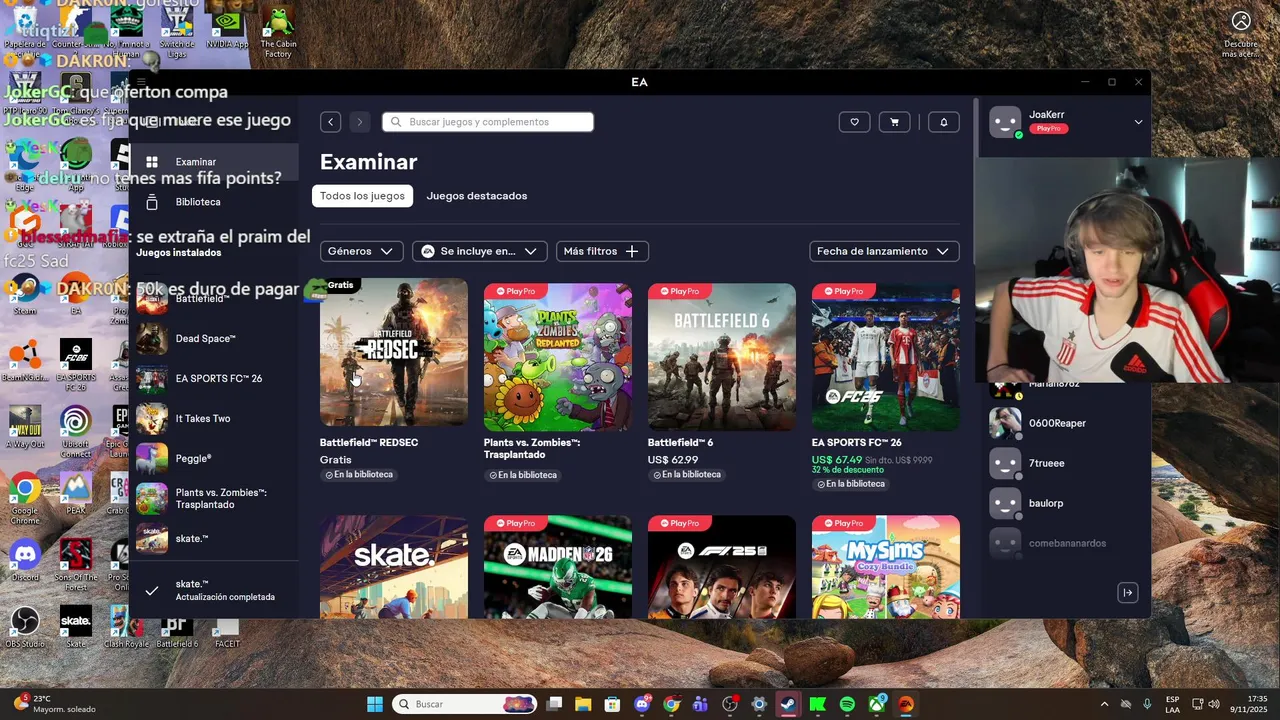Open PEAK desktop shortcut
This screenshot has height=720, width=1280.
click(x=76, y=493)
